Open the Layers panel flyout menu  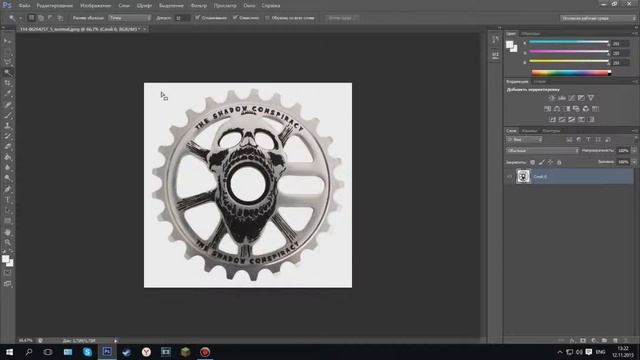634,131
